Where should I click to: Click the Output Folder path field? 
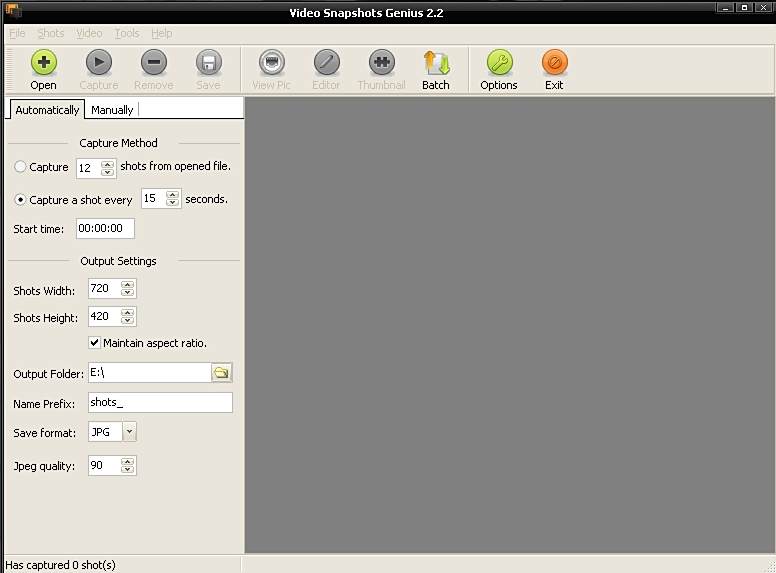150,373
